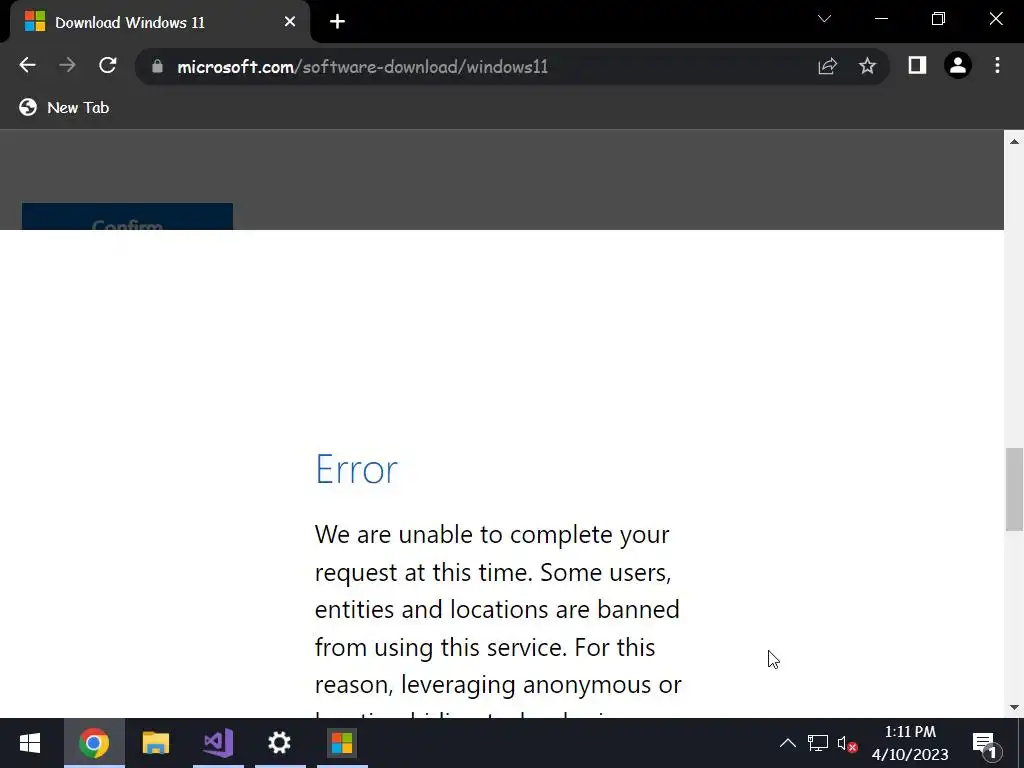Open Chrome's three-dot menu
Image resolution: width=1024 pixels, height=768 pixels.
[997, 65]
